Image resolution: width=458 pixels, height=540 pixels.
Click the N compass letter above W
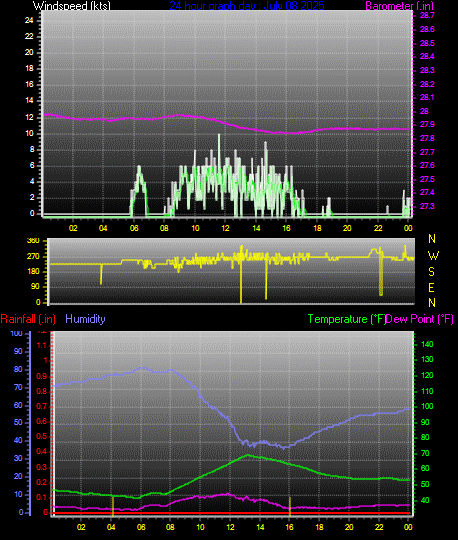432,239
